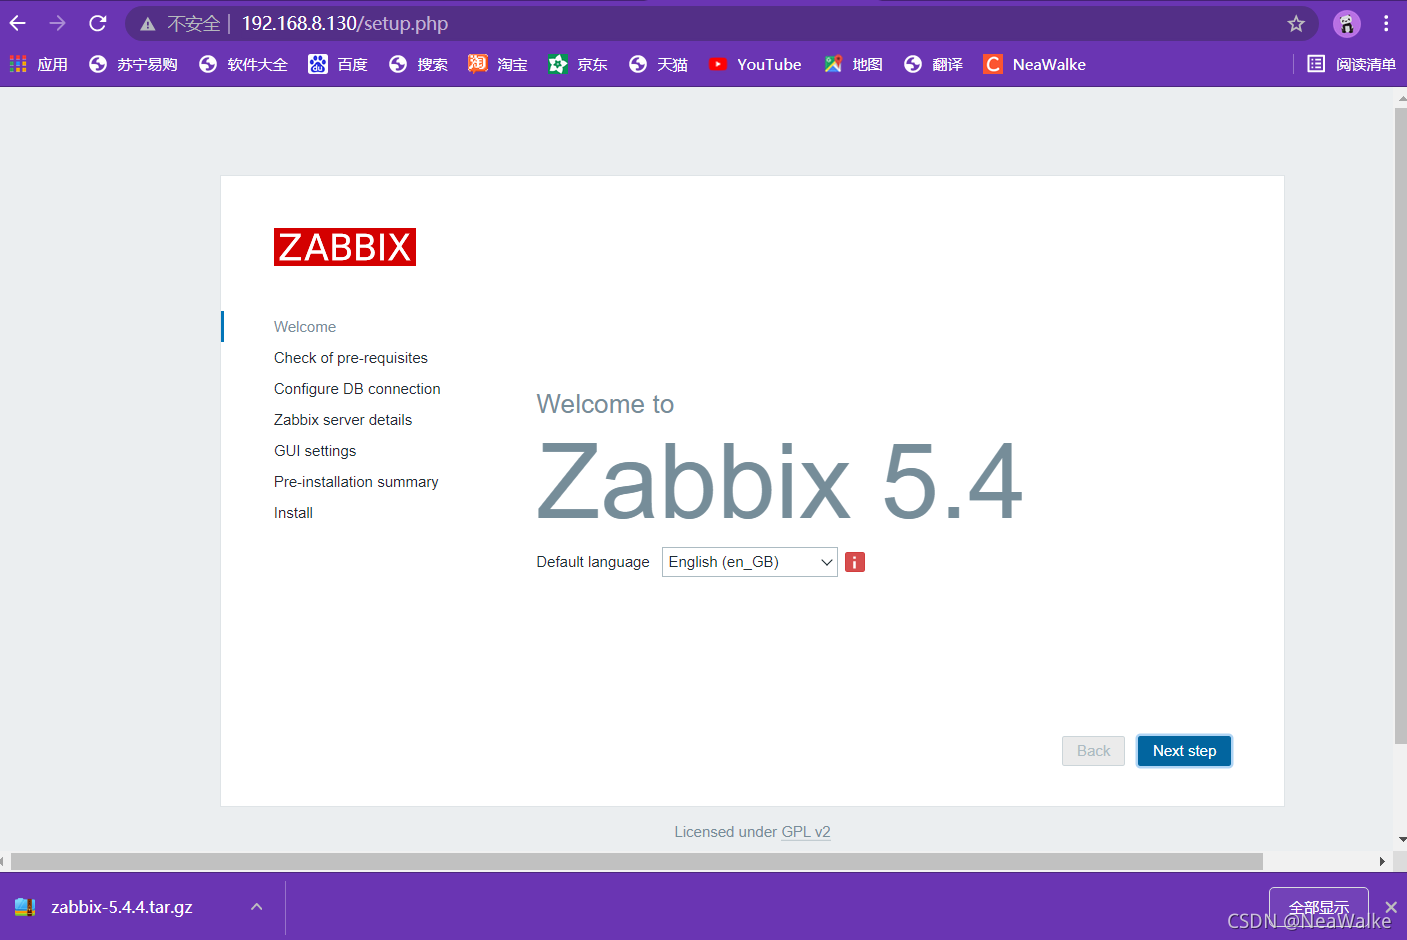
Task: Click the horizontal scrollbar right arrow
Action: pos(1382,862)
